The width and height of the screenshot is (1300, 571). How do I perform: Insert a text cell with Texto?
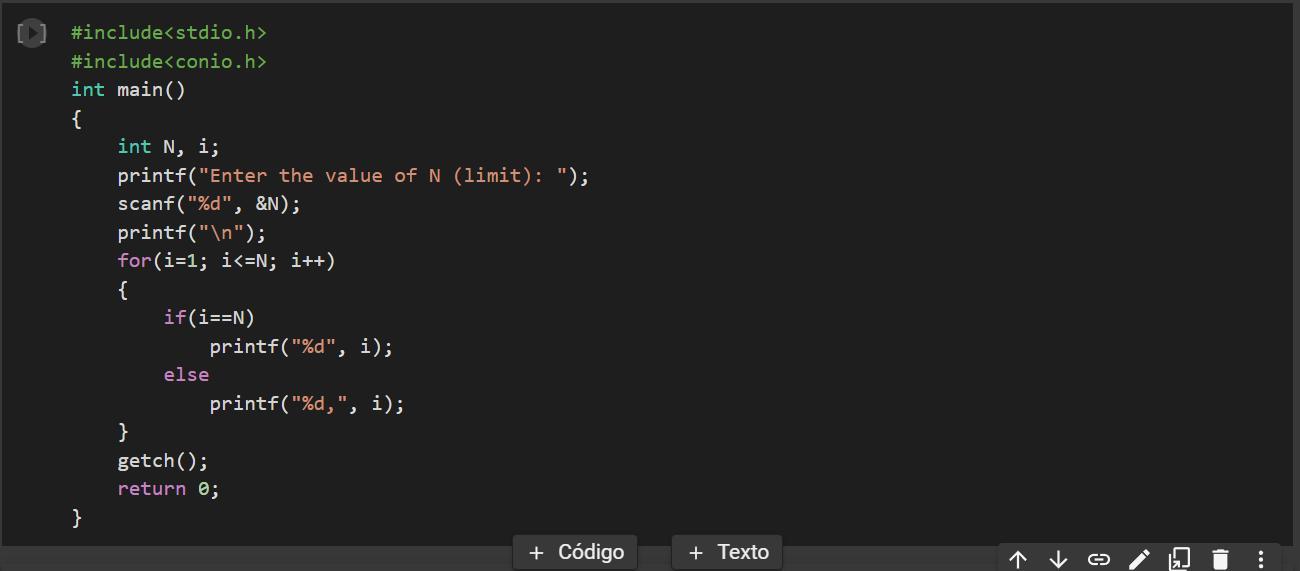pyautogui.click(x=728, y=552)
